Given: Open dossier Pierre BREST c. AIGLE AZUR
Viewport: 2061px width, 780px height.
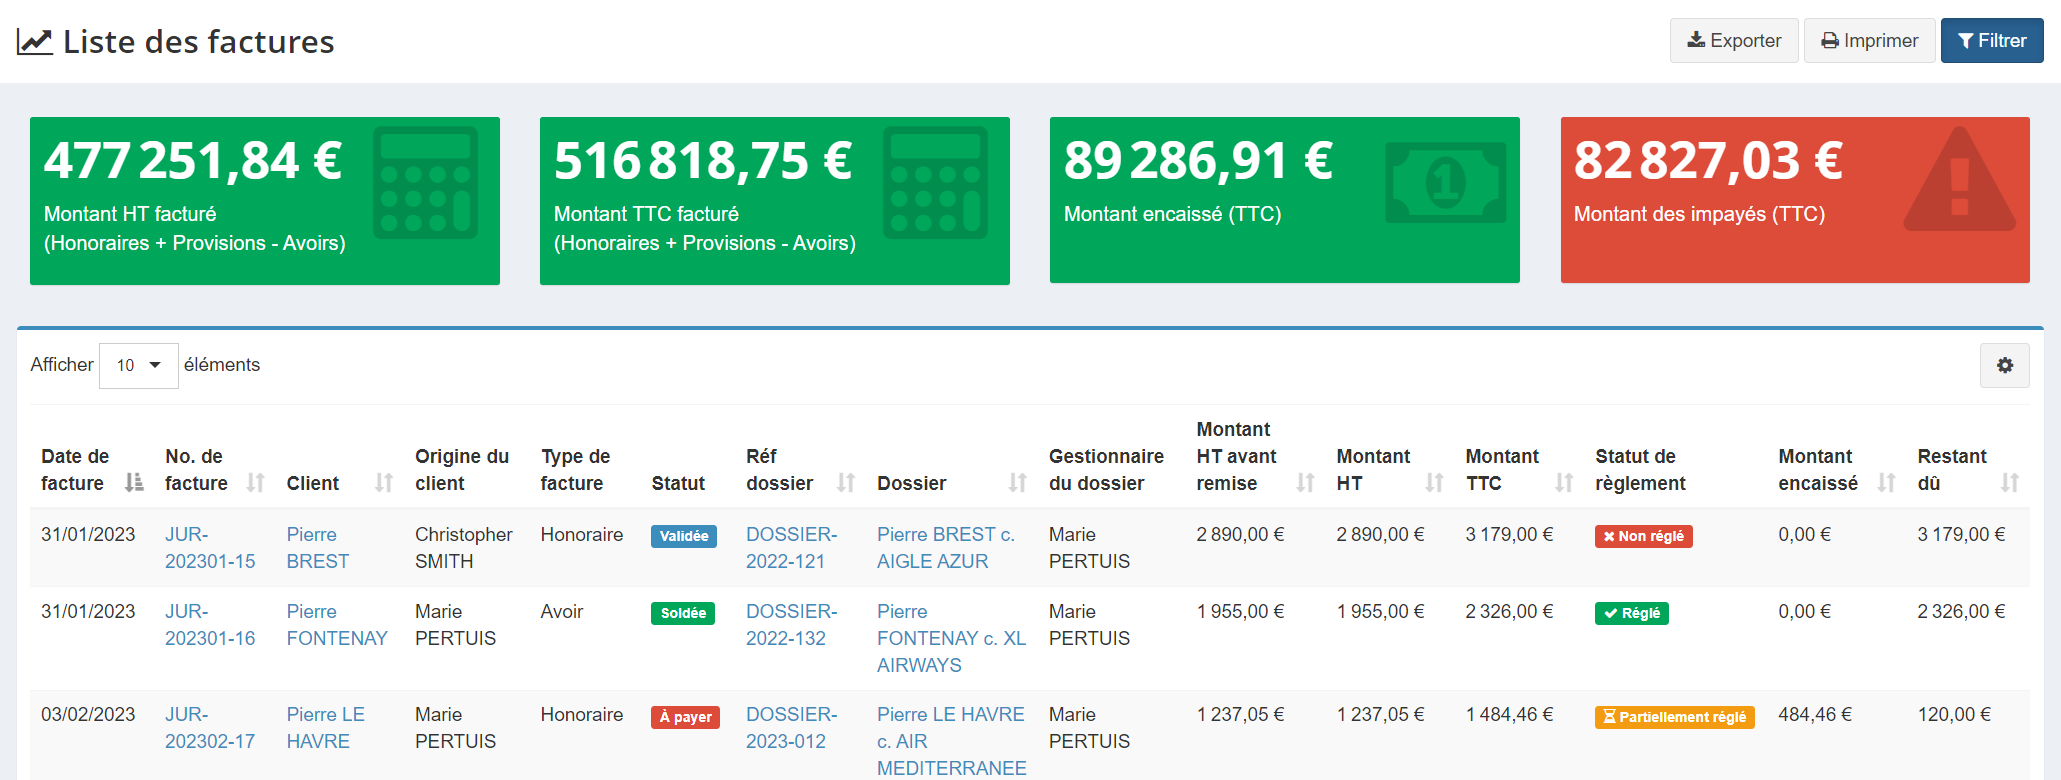Looking at the screenshot, I should point(946,548).
